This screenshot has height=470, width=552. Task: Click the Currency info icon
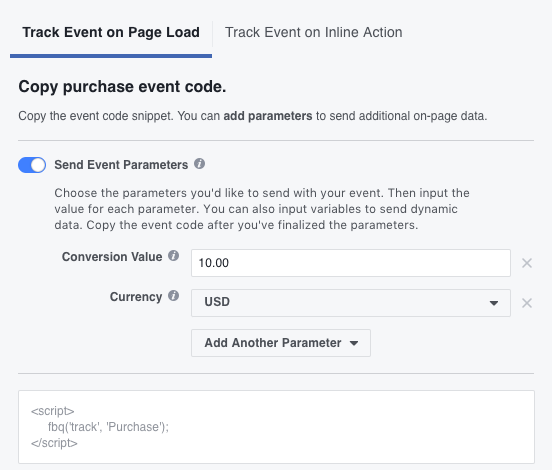point(173,296)
